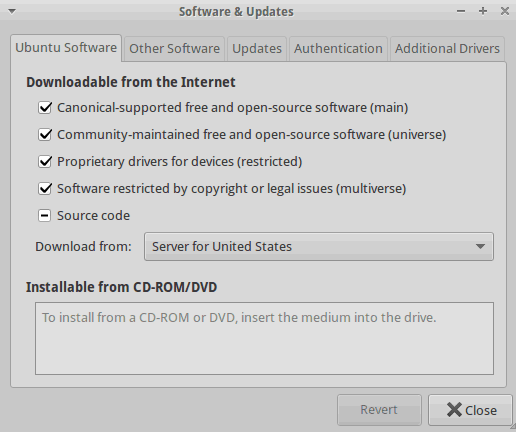Click the dropdown arrow beside United States
Image resolution: width=516 pixels, height=432 pixels.
(480, 247)
